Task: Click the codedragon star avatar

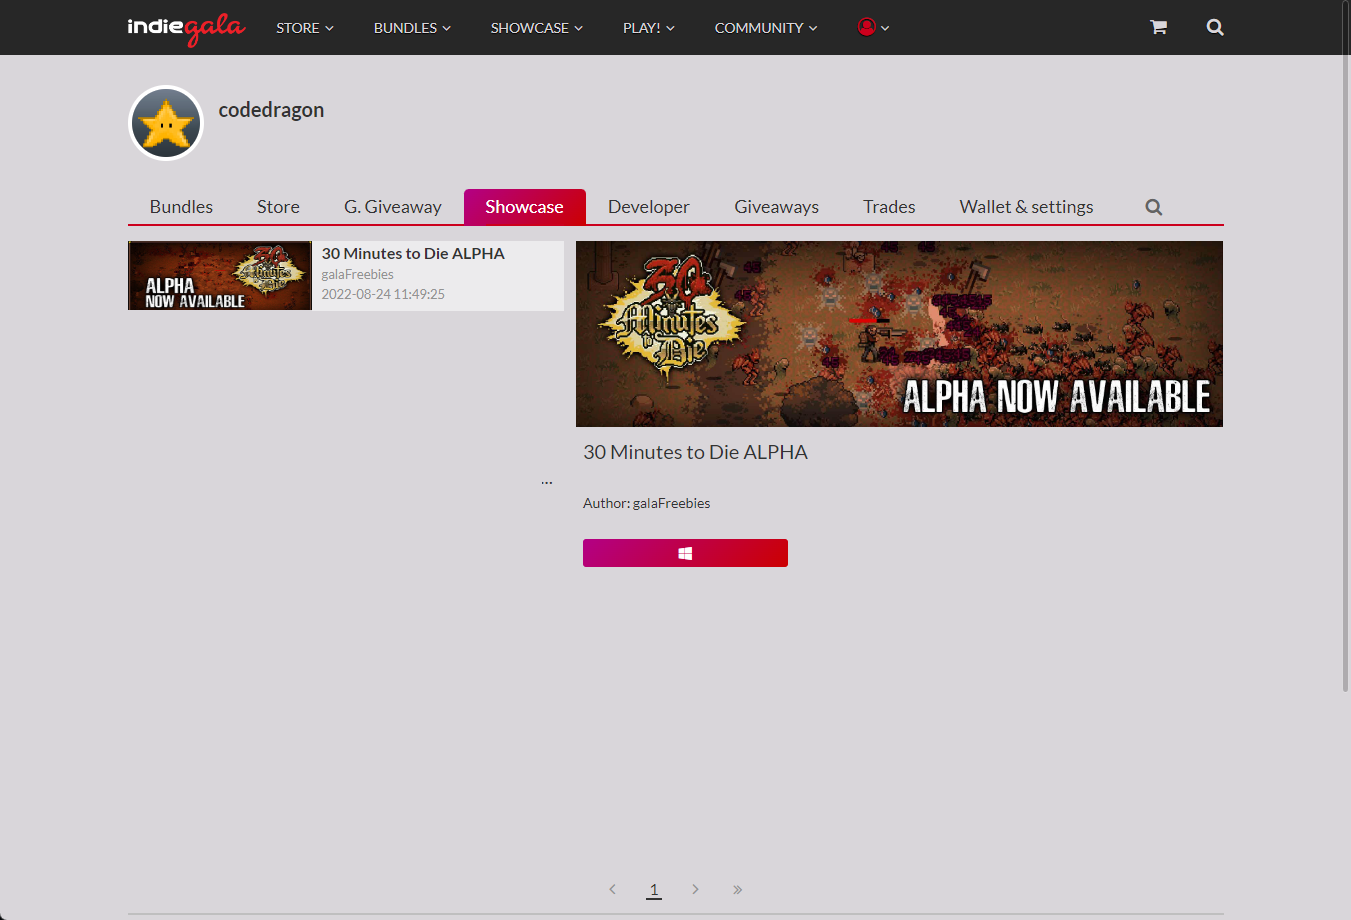Action: 166,123
